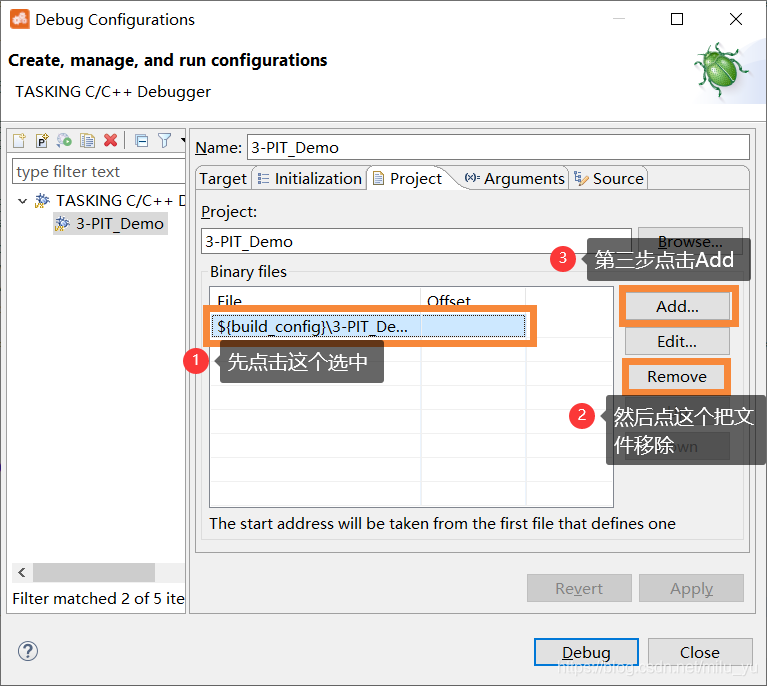767x686 pixels.
Task: Collapse the TASKING C/C++ Debugger tree node
Action: 22,201
